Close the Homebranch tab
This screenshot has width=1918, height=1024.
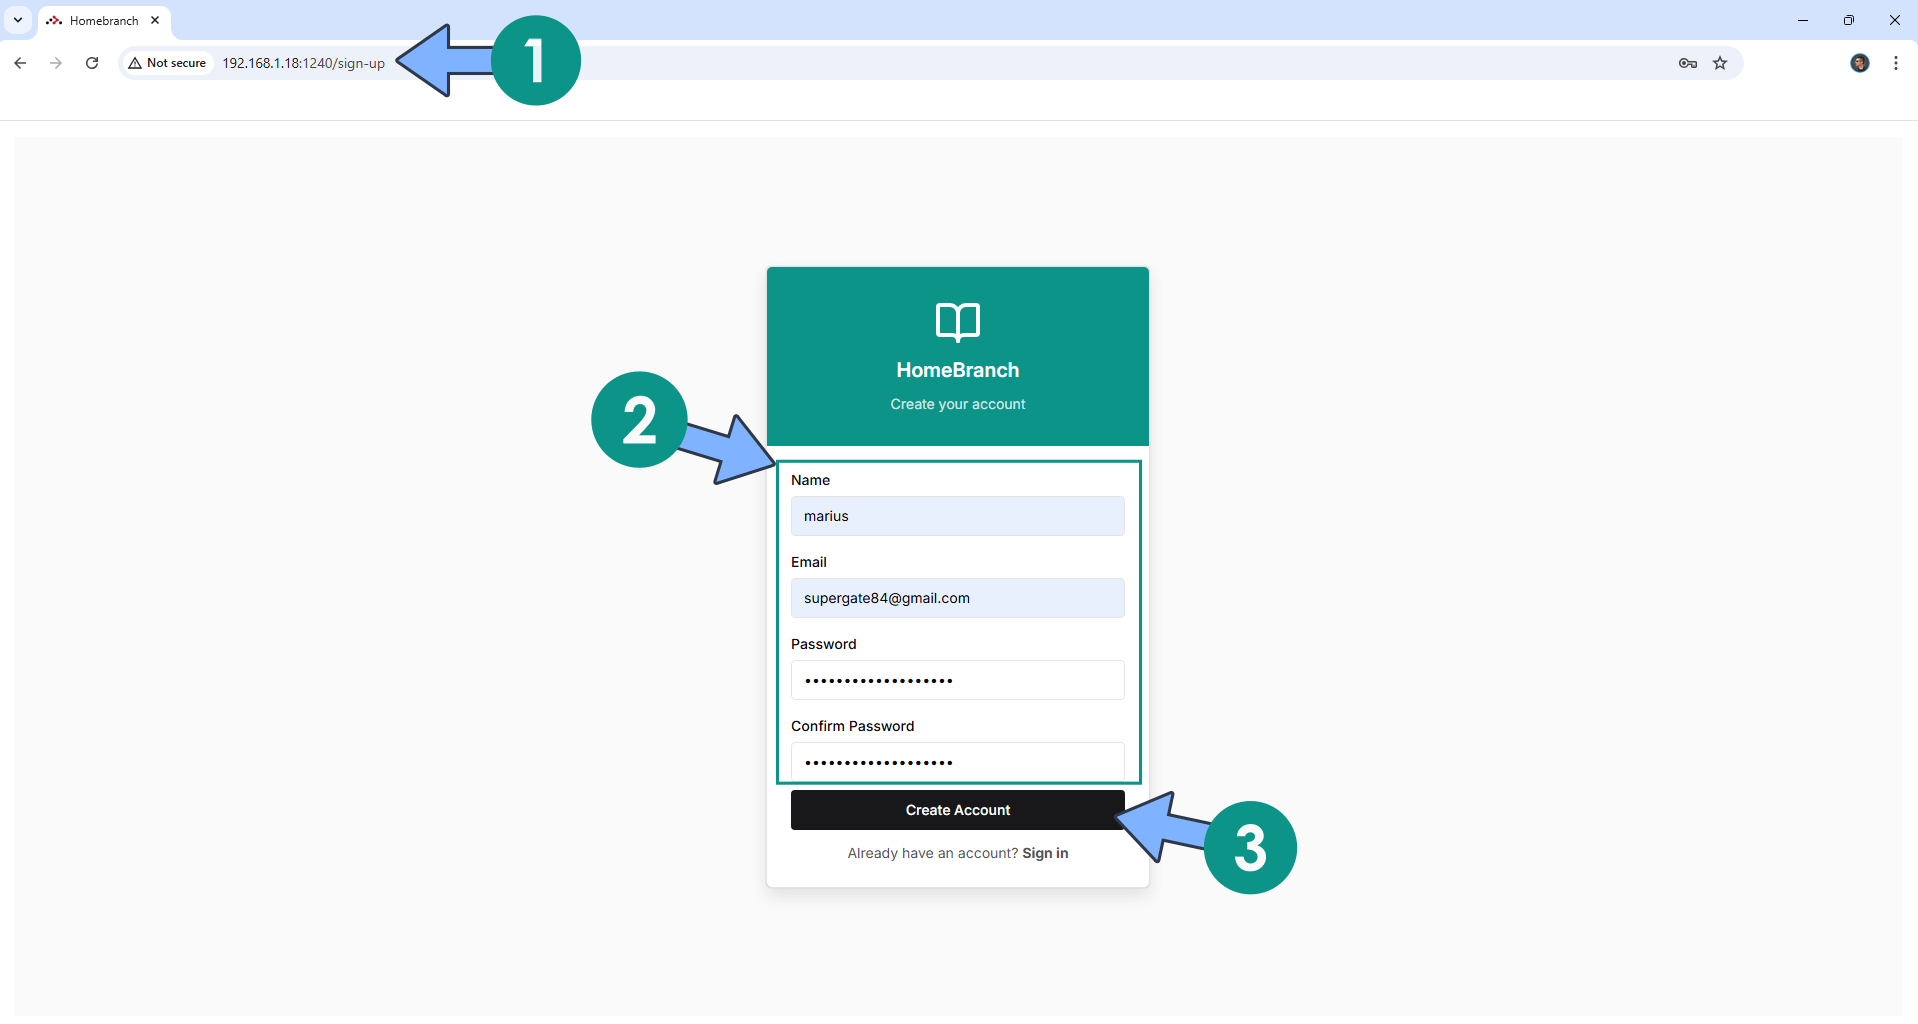coord(155,20)
